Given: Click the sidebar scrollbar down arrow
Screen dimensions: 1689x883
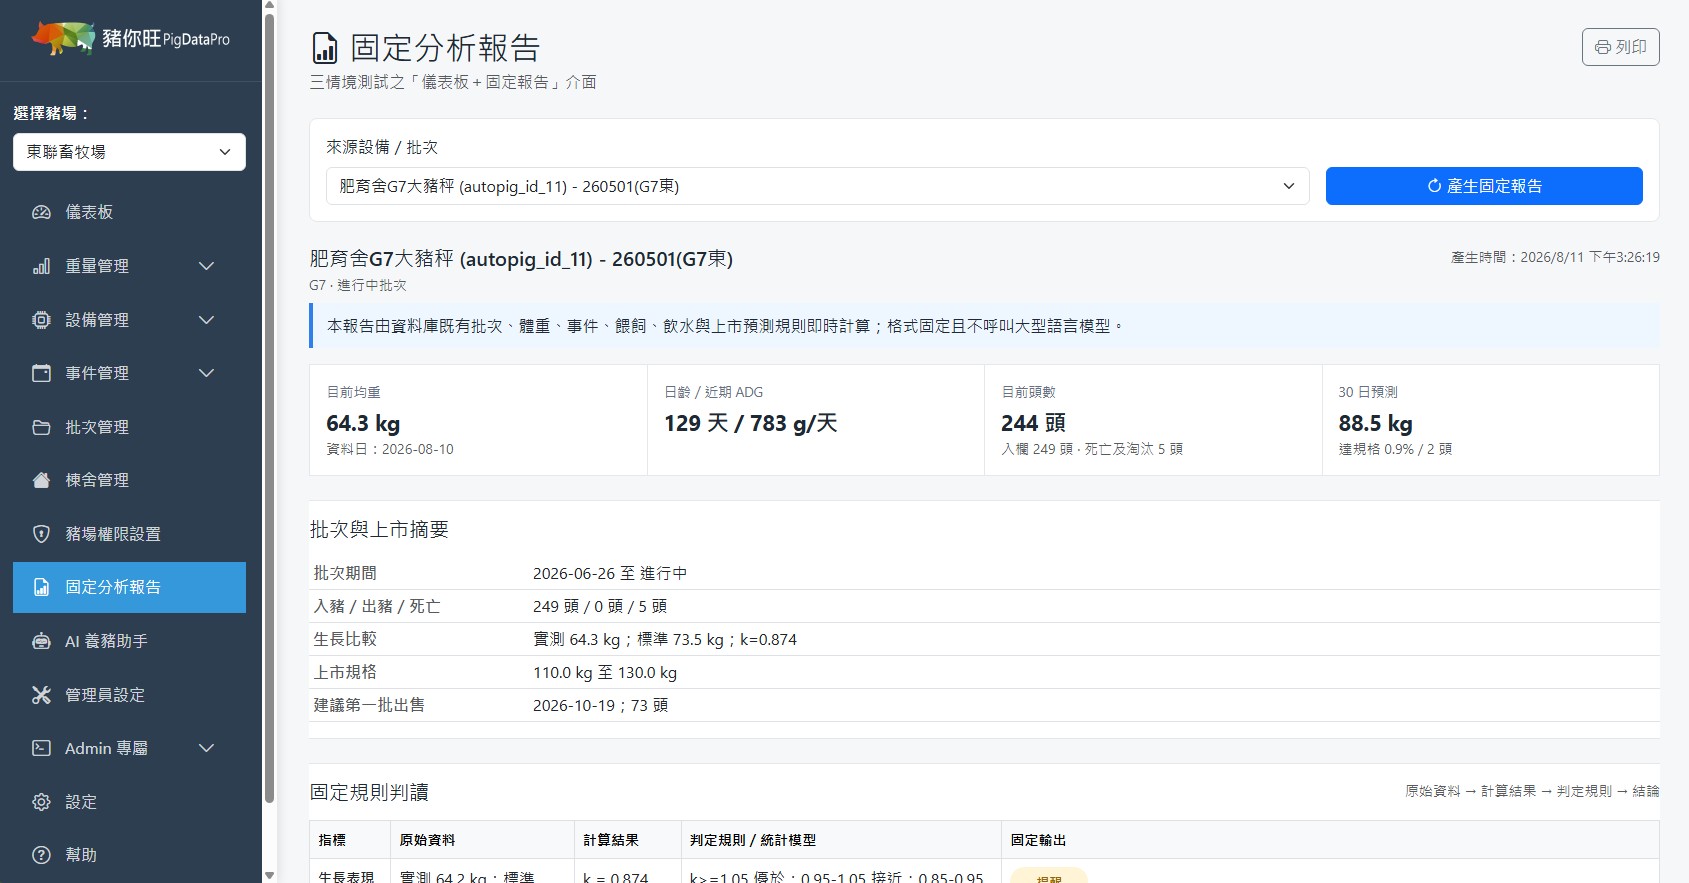Looking at the screenshot, I should pyautogui.click(x=269, y=875).
